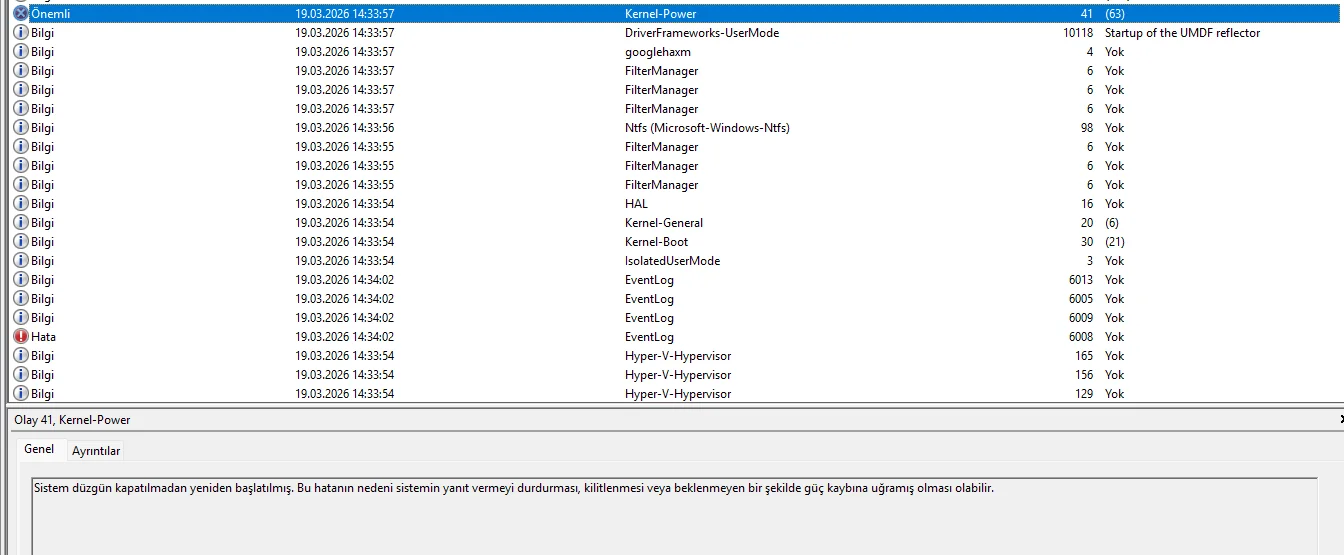Click event ID 10118

click(1078, 33)
